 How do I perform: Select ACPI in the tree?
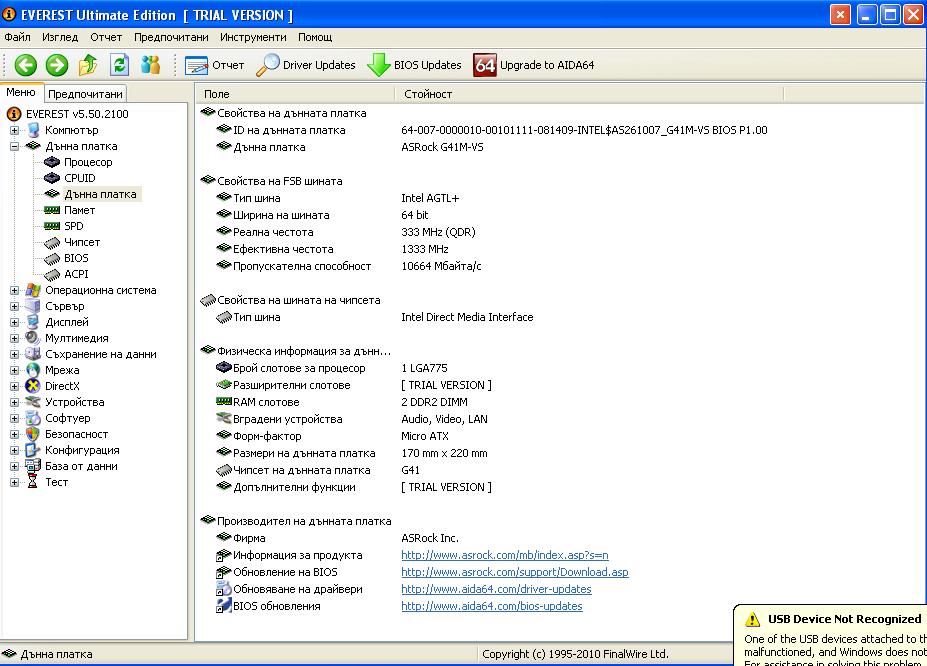pyautogui.click(x=76, y=274)
